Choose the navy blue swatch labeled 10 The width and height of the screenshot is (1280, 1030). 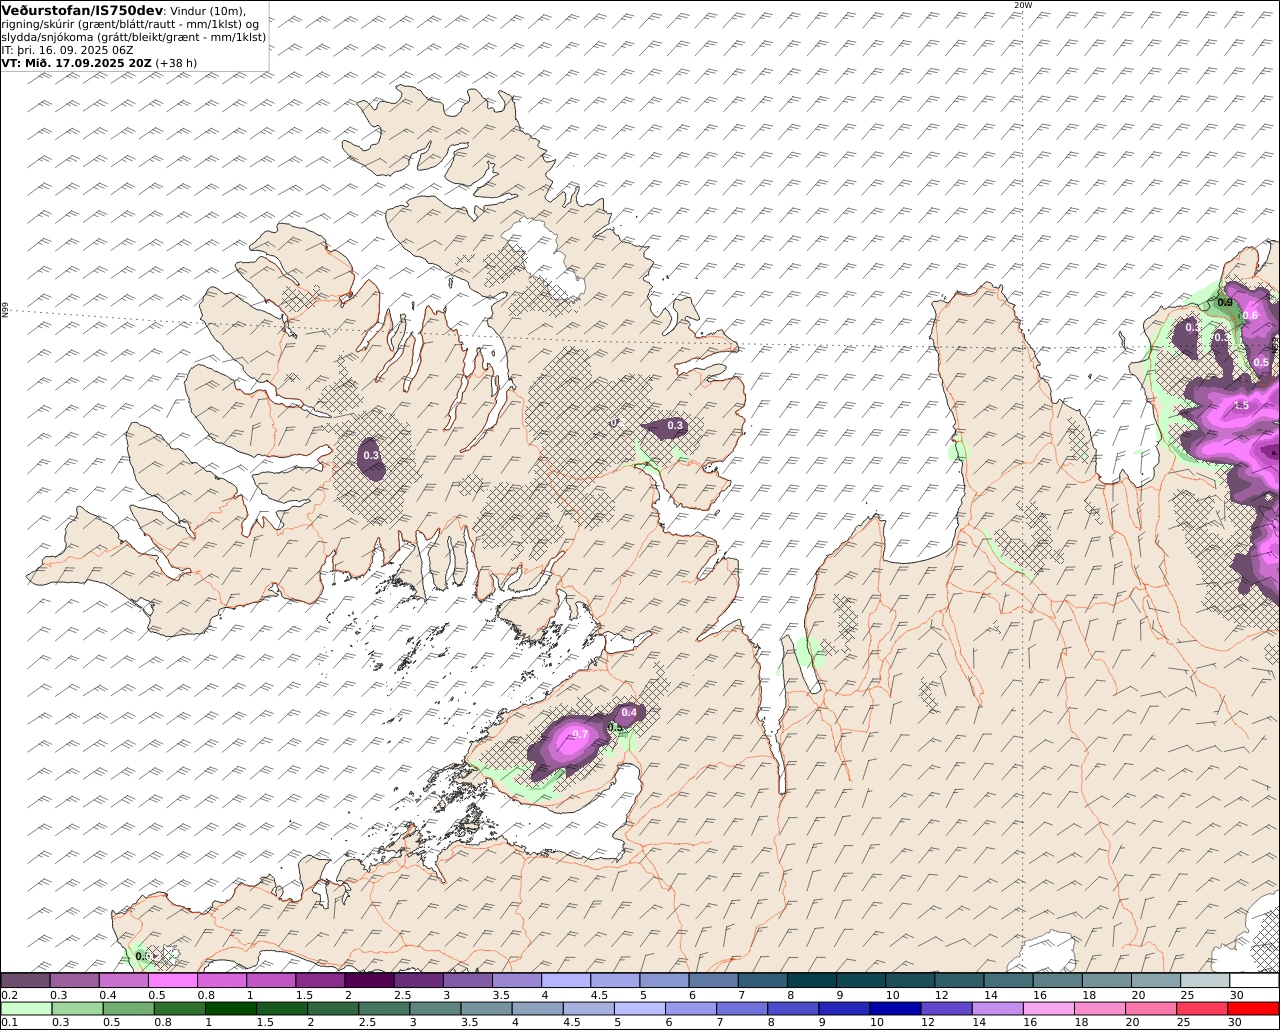[x=895, y=1008]
